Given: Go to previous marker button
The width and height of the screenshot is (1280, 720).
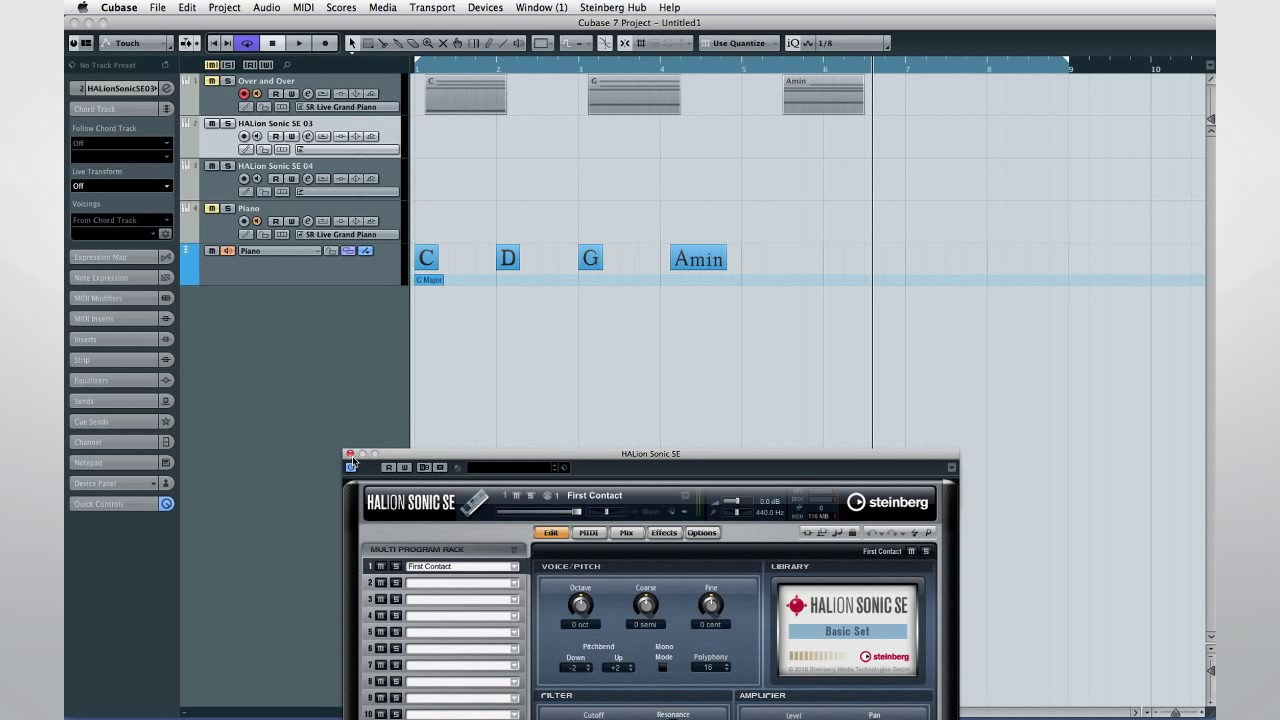Looking at the screenshot, I should (214, 43).
